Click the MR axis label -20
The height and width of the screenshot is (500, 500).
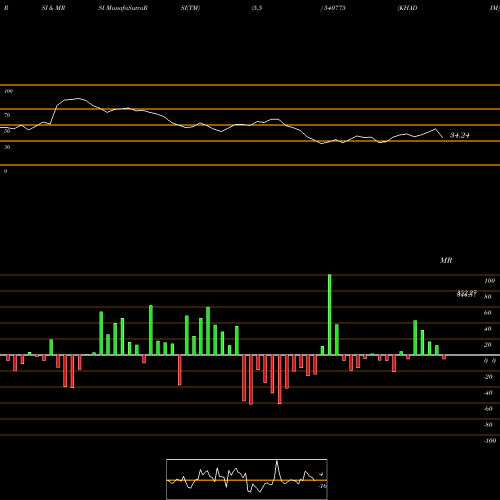(x=488, y=377)
